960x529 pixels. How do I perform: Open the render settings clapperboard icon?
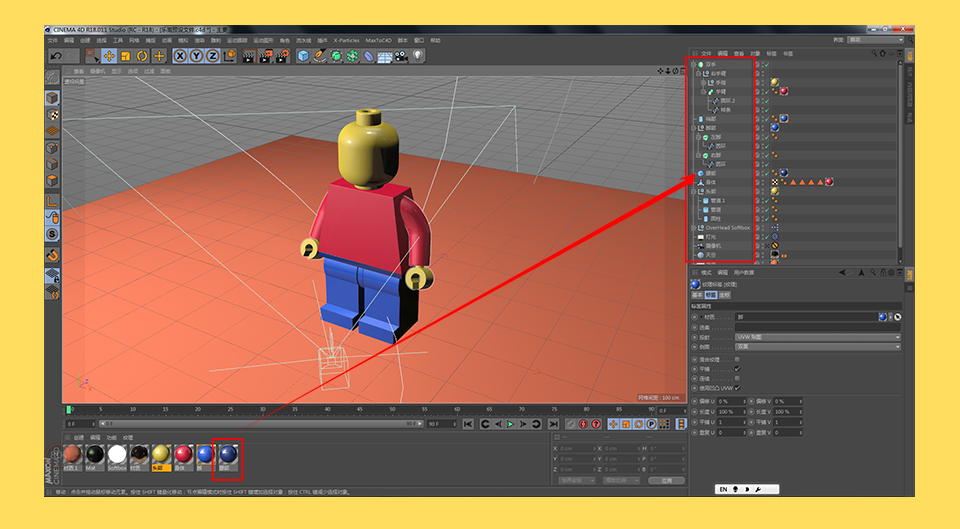pos(282,56)
